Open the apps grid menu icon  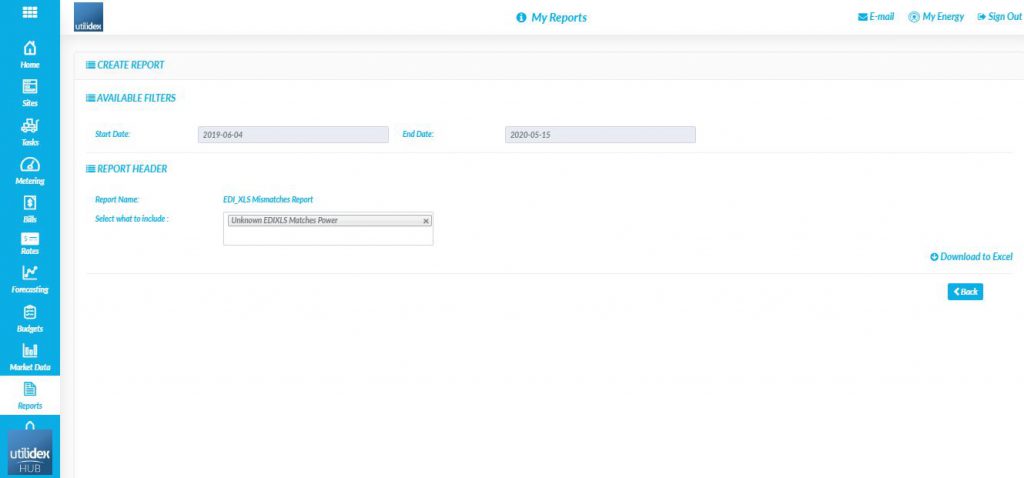coord(30,13)
